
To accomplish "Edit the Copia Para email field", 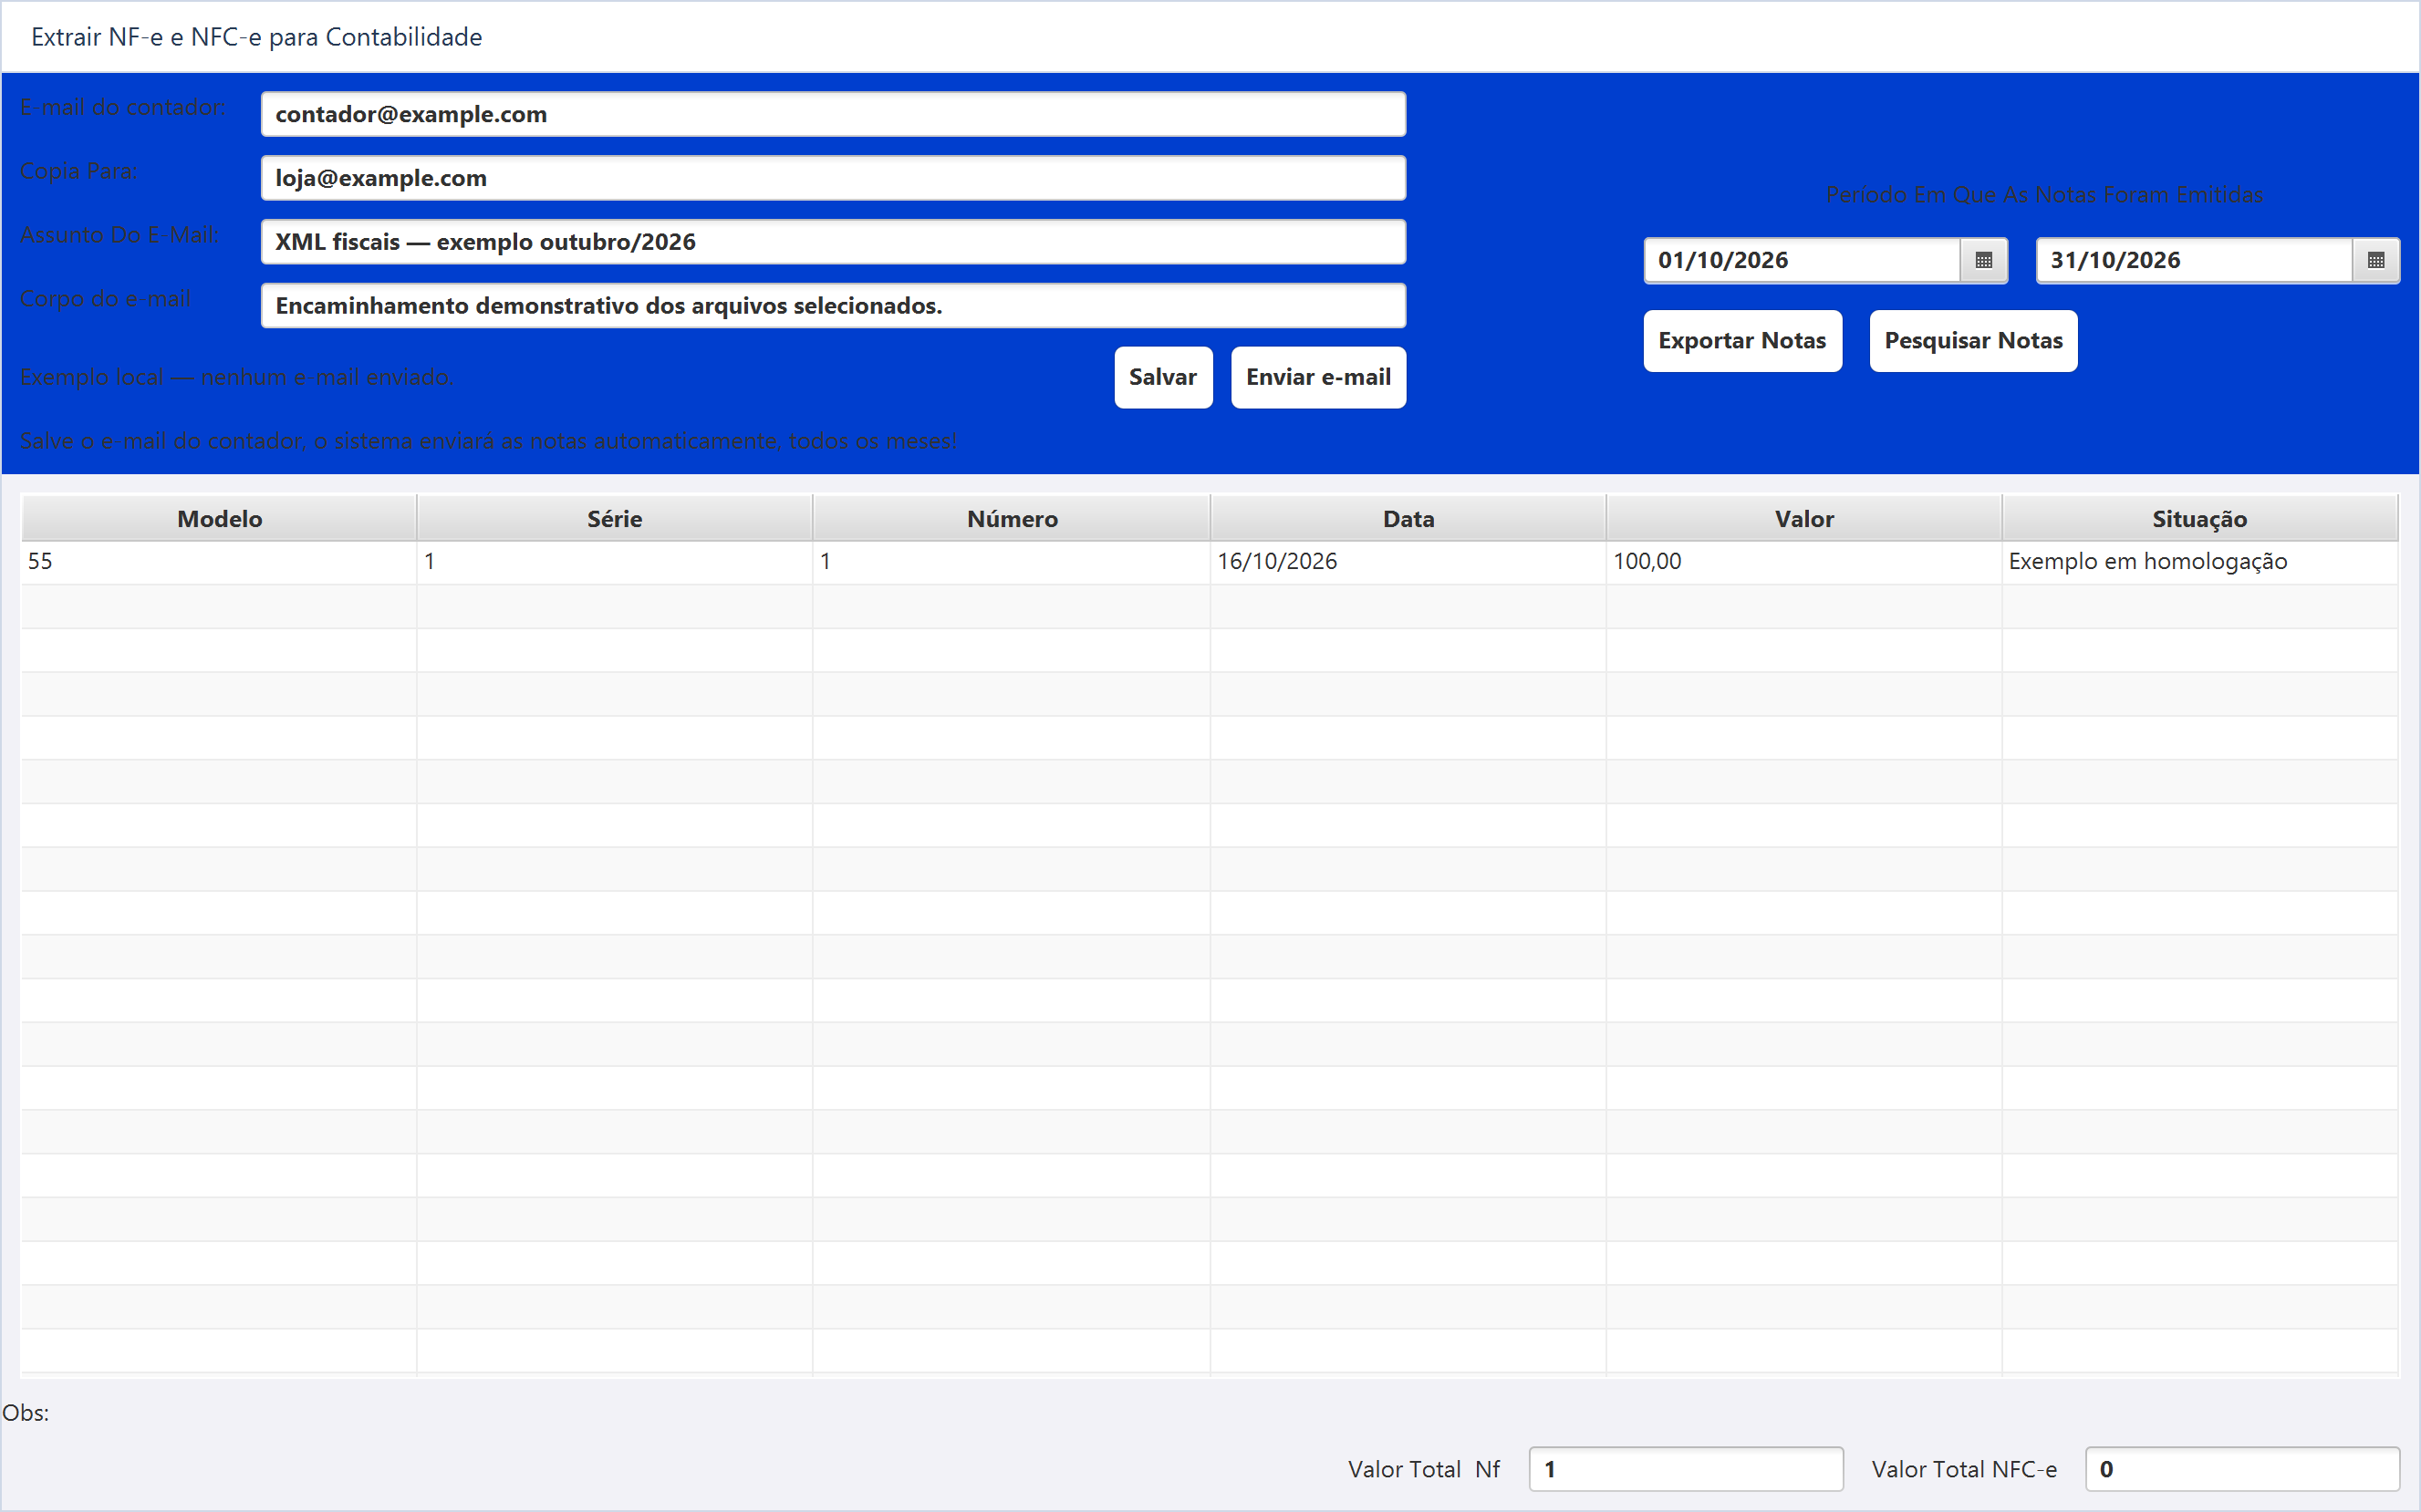I will pyautogui.click(x=833, y=178).
